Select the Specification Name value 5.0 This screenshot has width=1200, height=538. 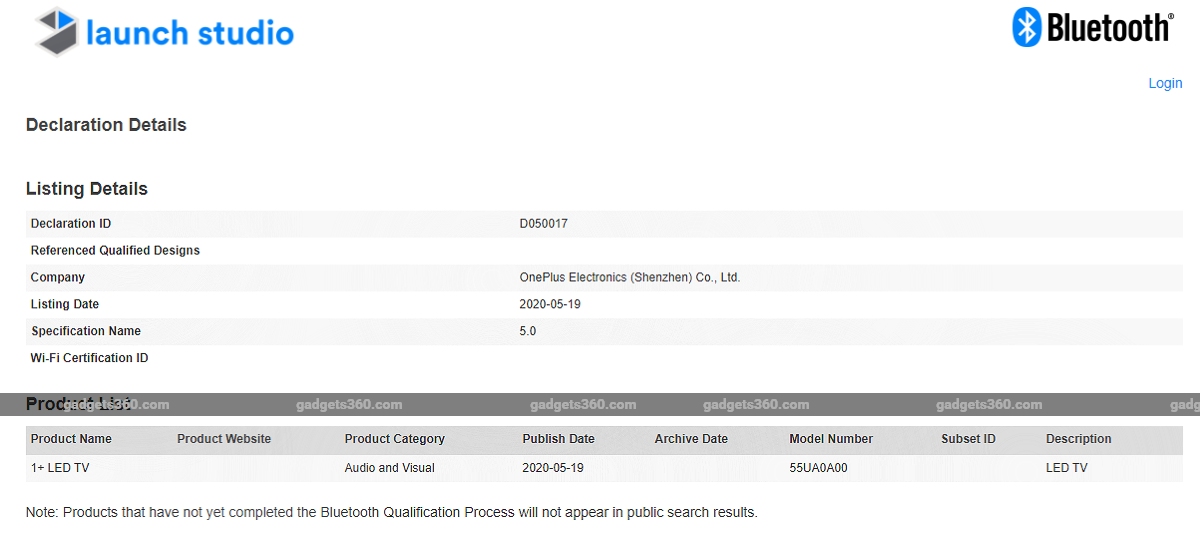click(x=528, y=331)
